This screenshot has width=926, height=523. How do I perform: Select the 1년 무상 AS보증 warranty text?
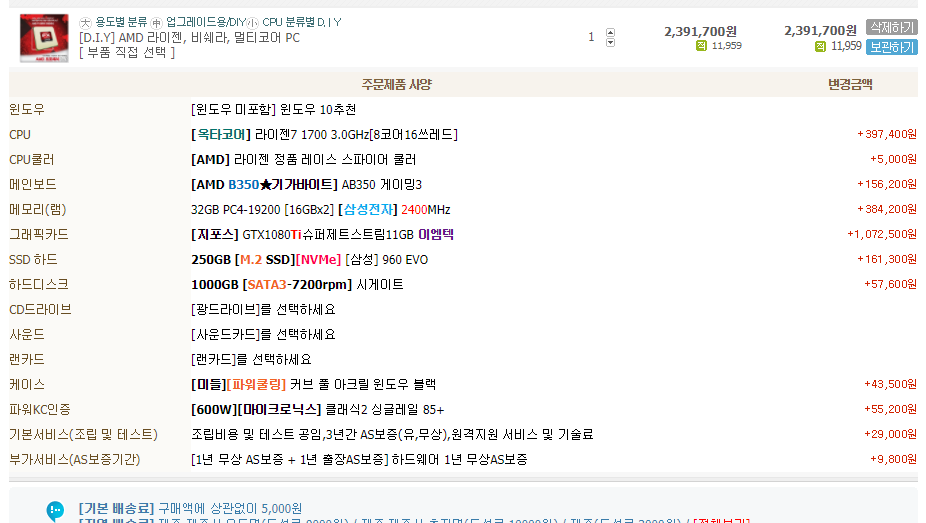click(359, 459)
